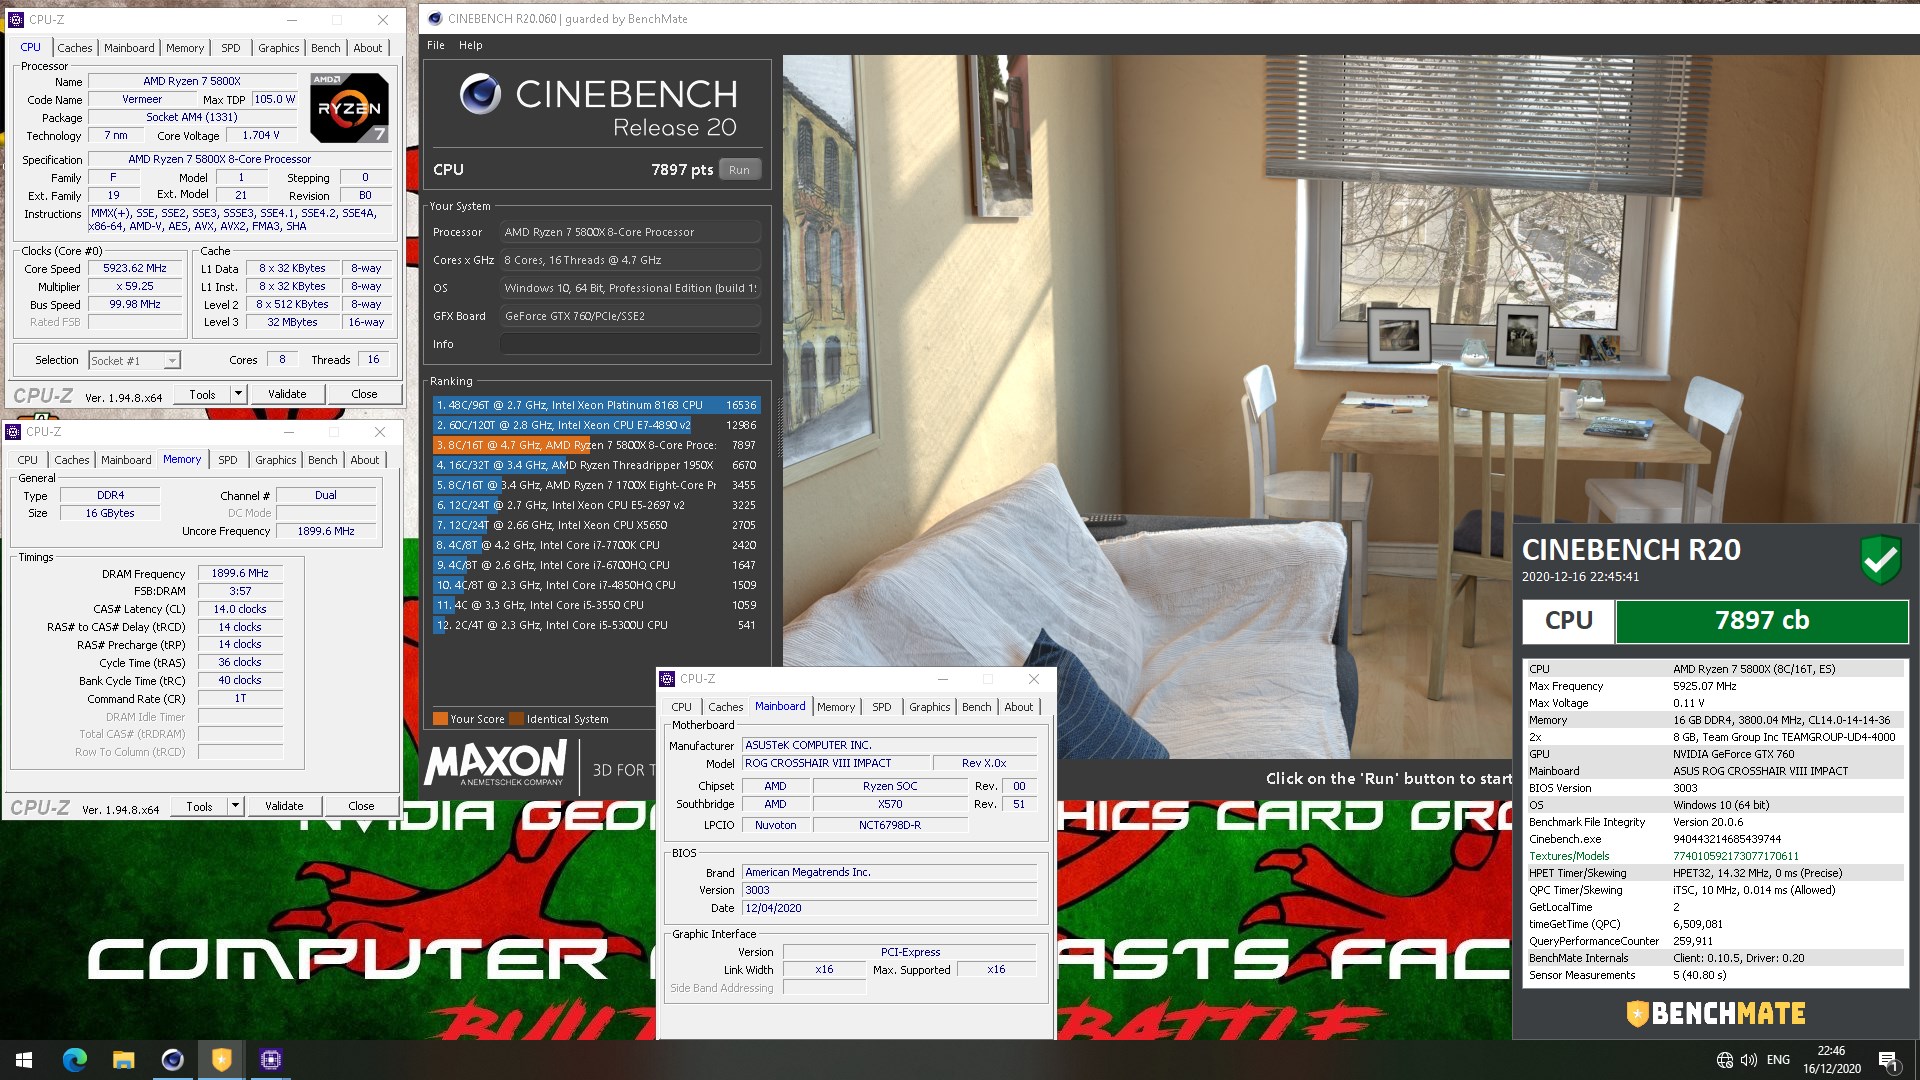The height and width of the screenshot is (1080, 1920).
Task: Click the network globe tray icon
Action: tap(1724, 1060)
